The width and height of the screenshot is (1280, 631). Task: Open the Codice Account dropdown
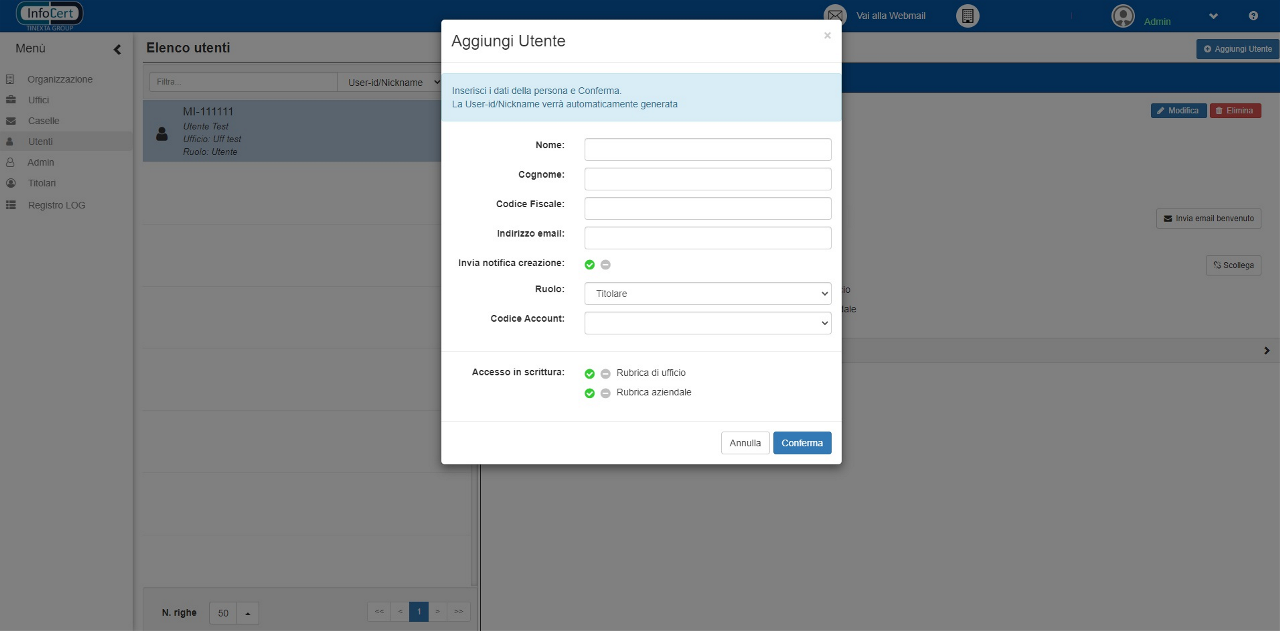coord(707,323)
